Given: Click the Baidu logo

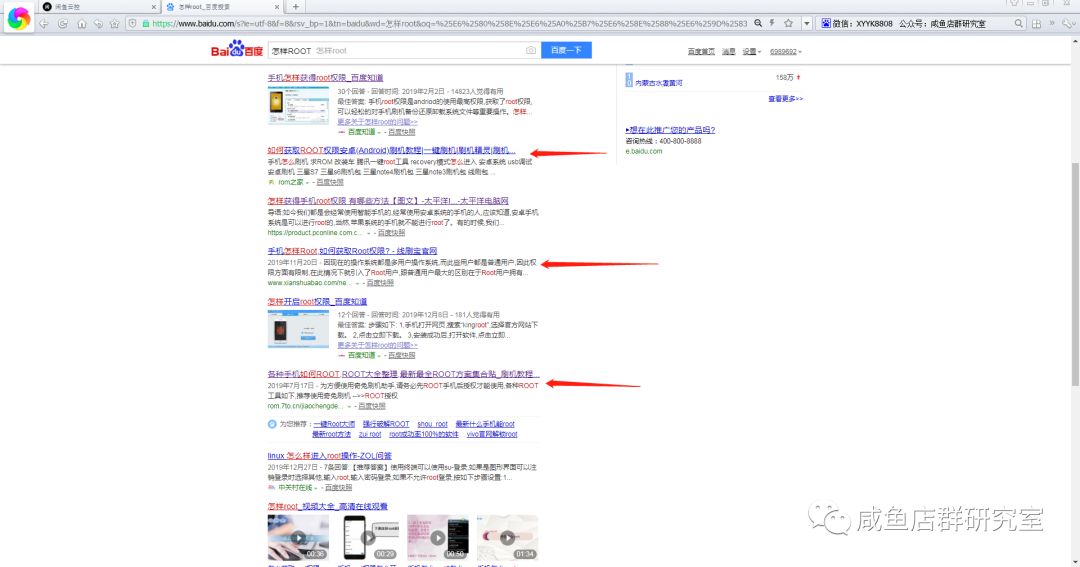Looking at the screenshot, I should point(236,50).
